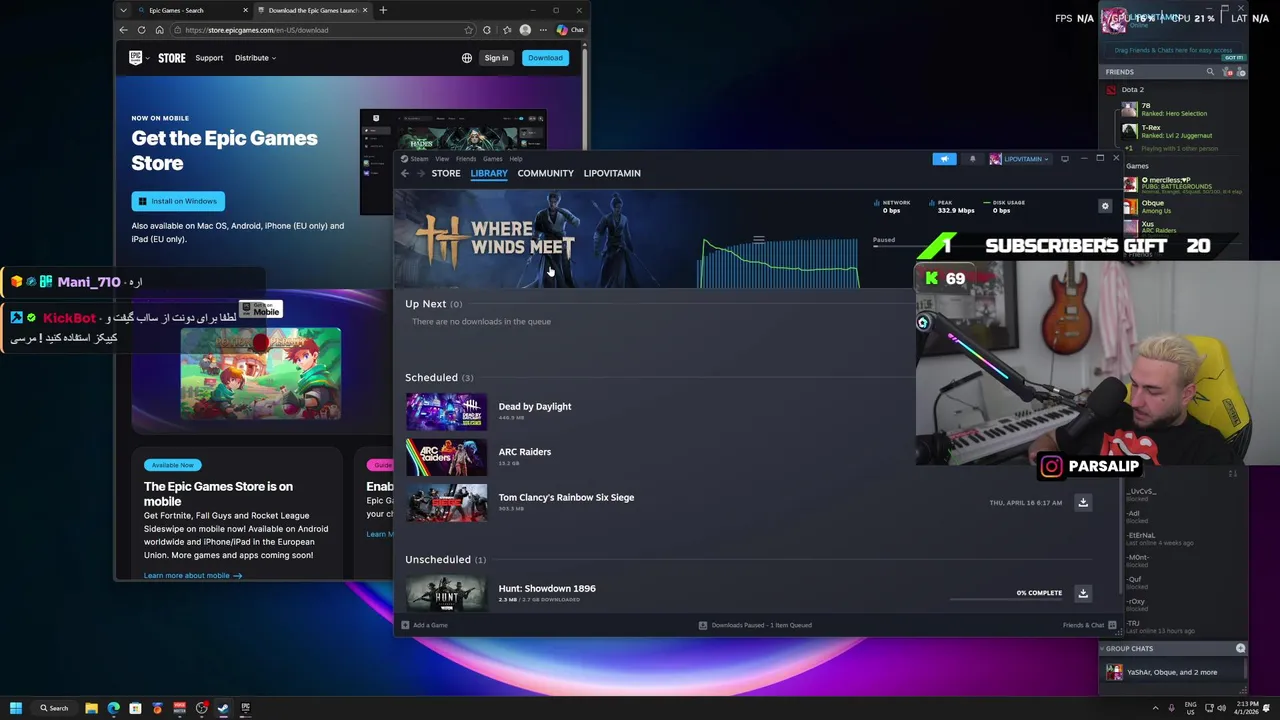Screen dimensions: 1280x720
Task: Open Hunt: Showdown 1896 thumbnail
Action: tap(446, 594)
